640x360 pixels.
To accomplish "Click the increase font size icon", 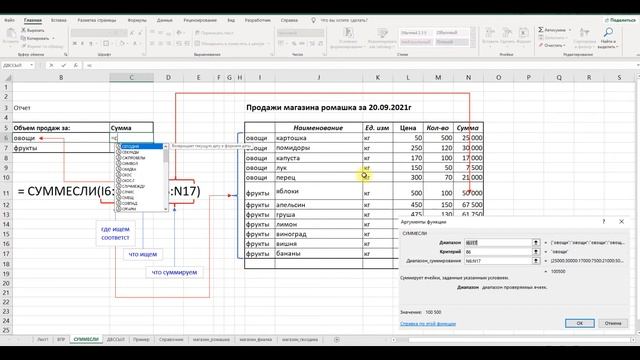I will [x=132, y=33].
